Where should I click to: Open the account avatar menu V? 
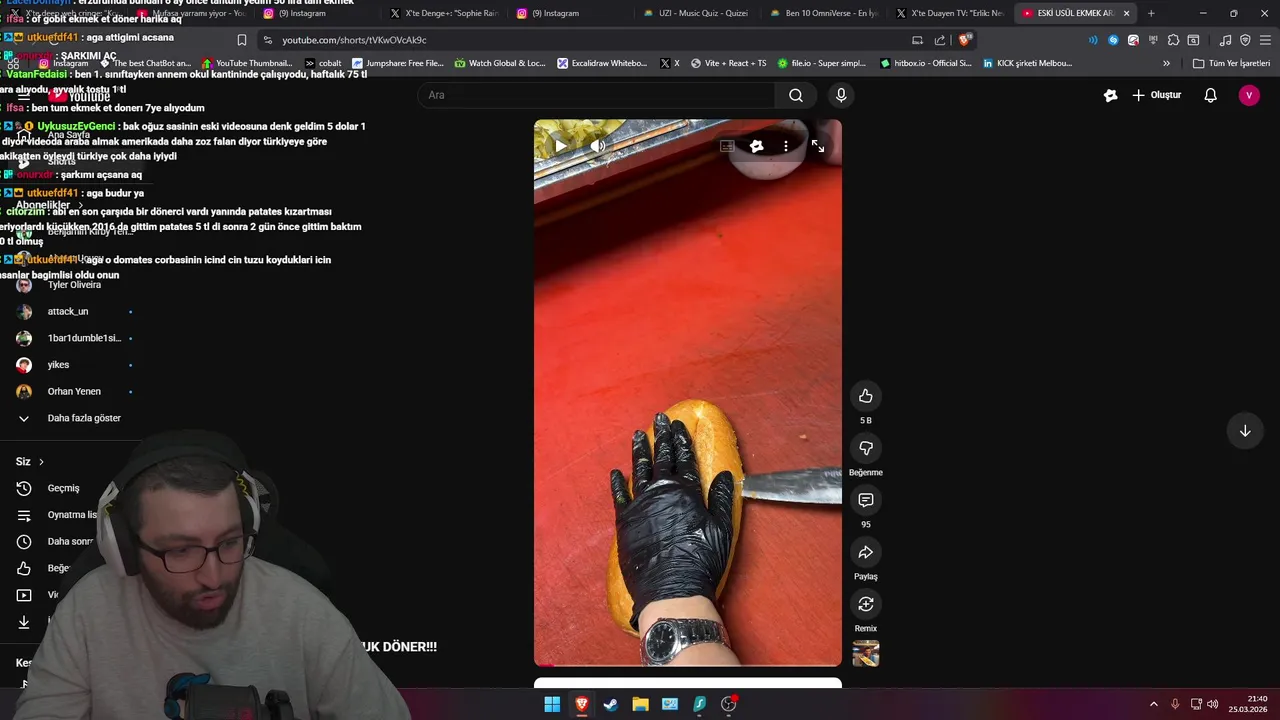coord(1249,95)
